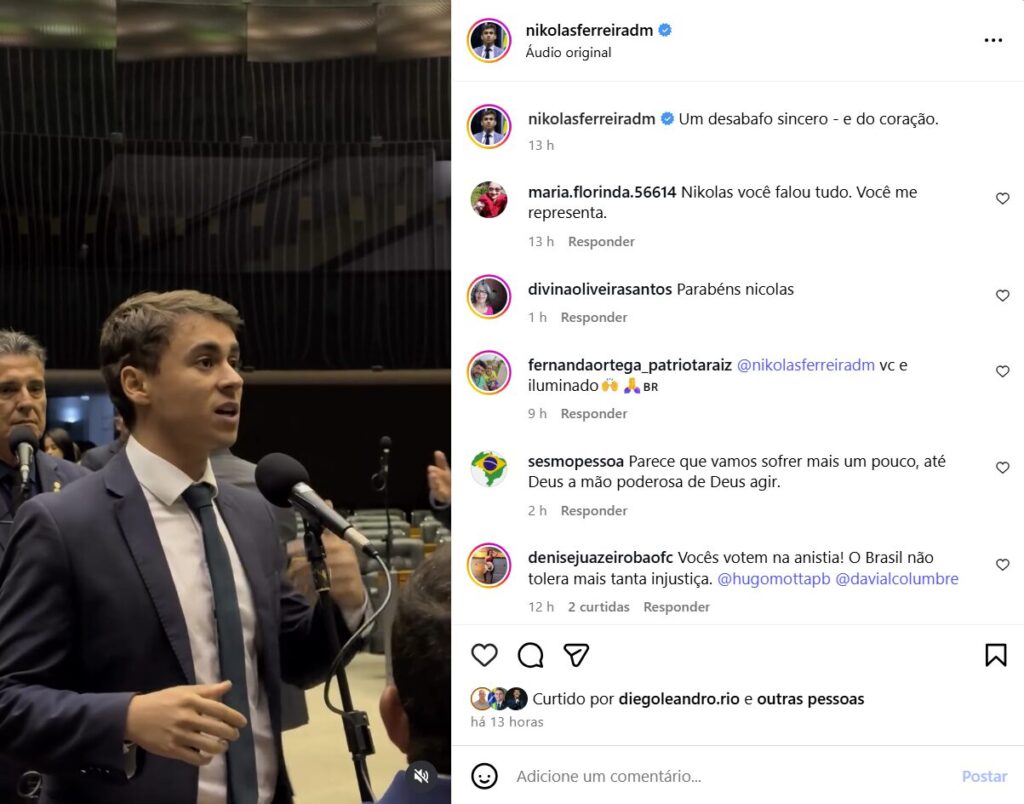Open sesmopessoa's profile picture
Screen dimensions: 1024x804
tap(489, 469)
